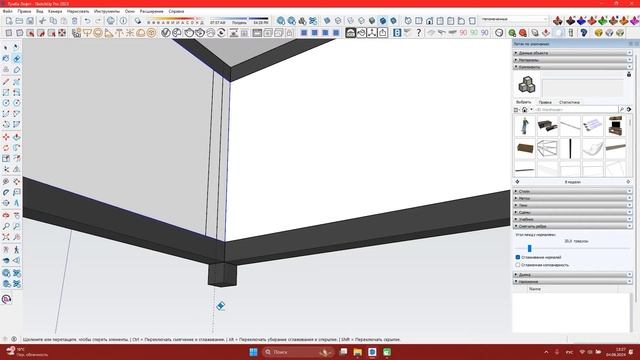This screenshot has height=360, width=640.
Task: Expand the Материалы panel
Action: click(573, 60)
